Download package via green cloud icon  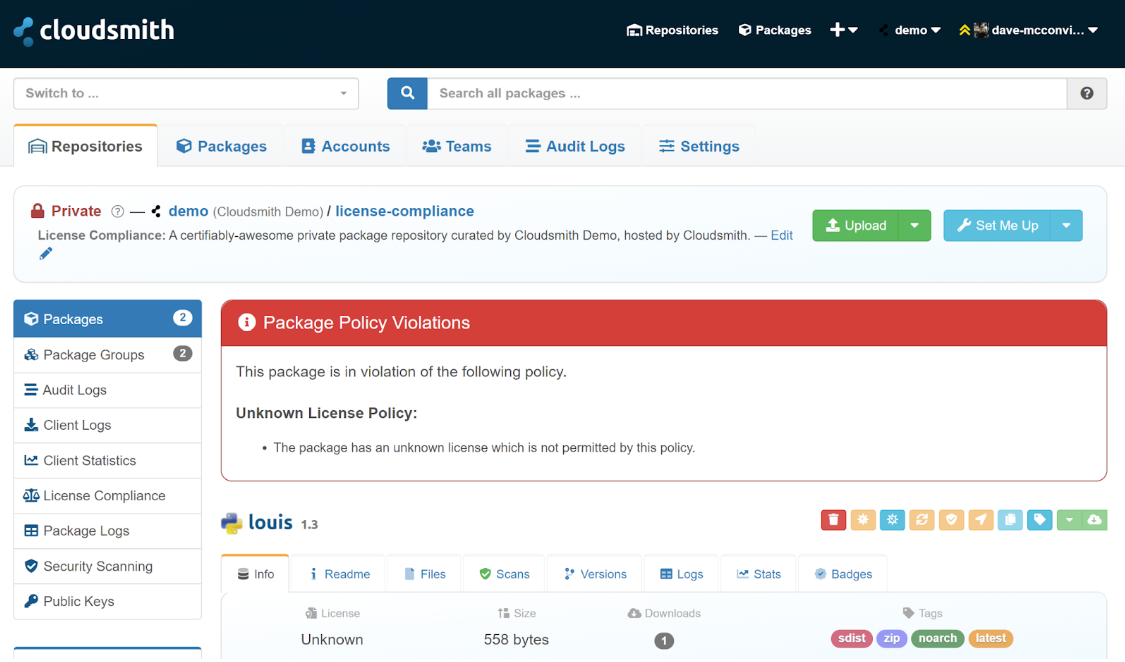1094,520
